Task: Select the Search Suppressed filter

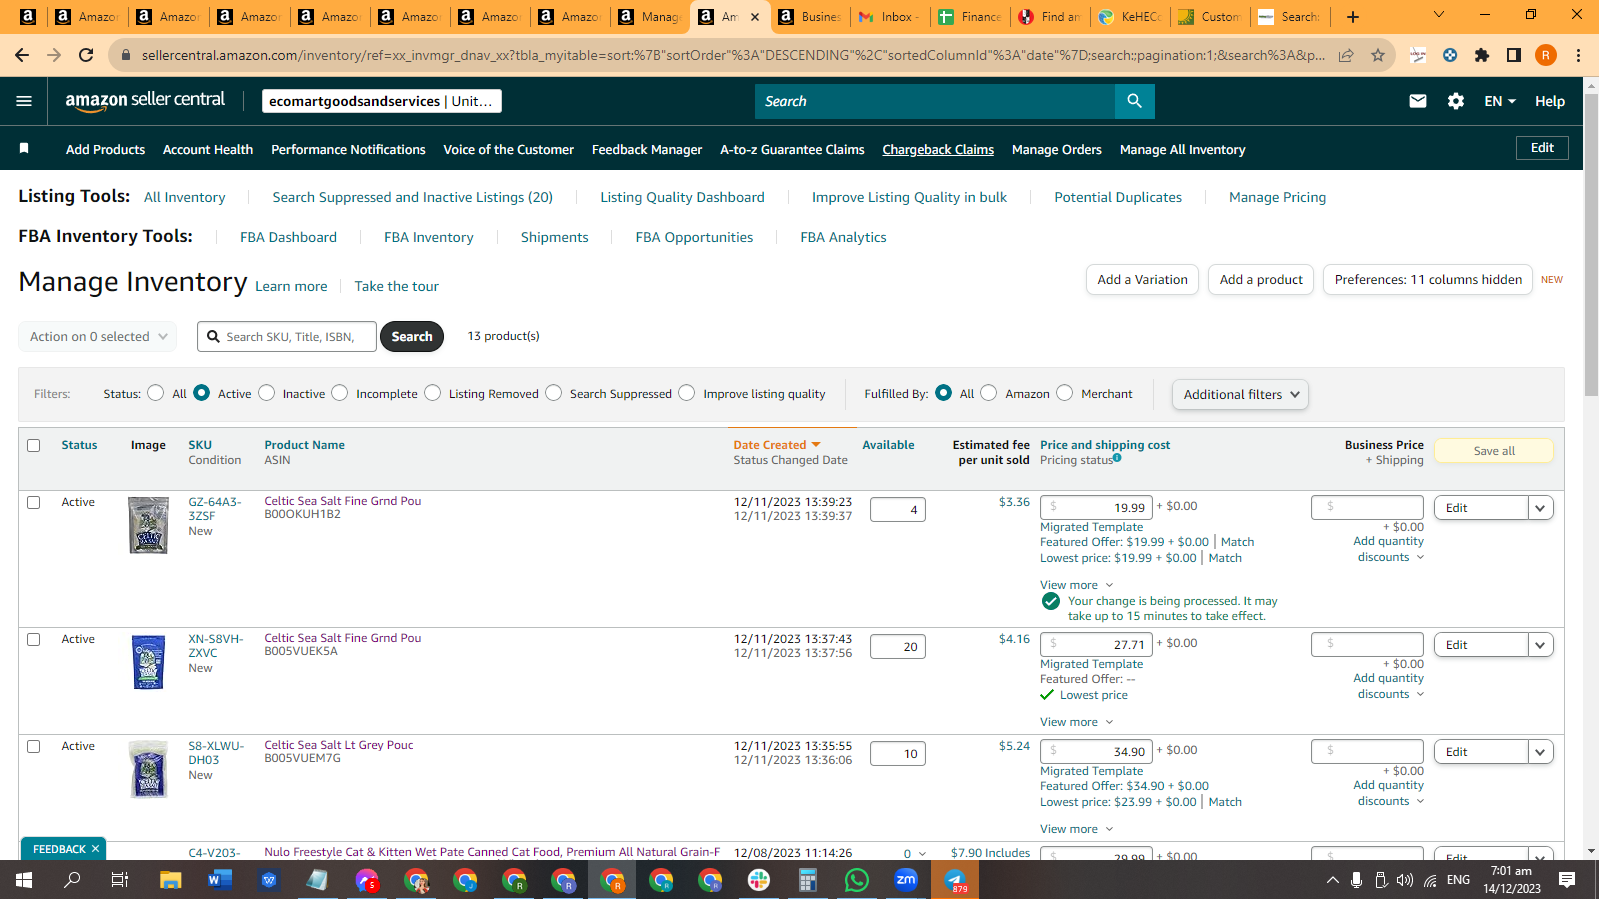Action: (x=554, y=393)
